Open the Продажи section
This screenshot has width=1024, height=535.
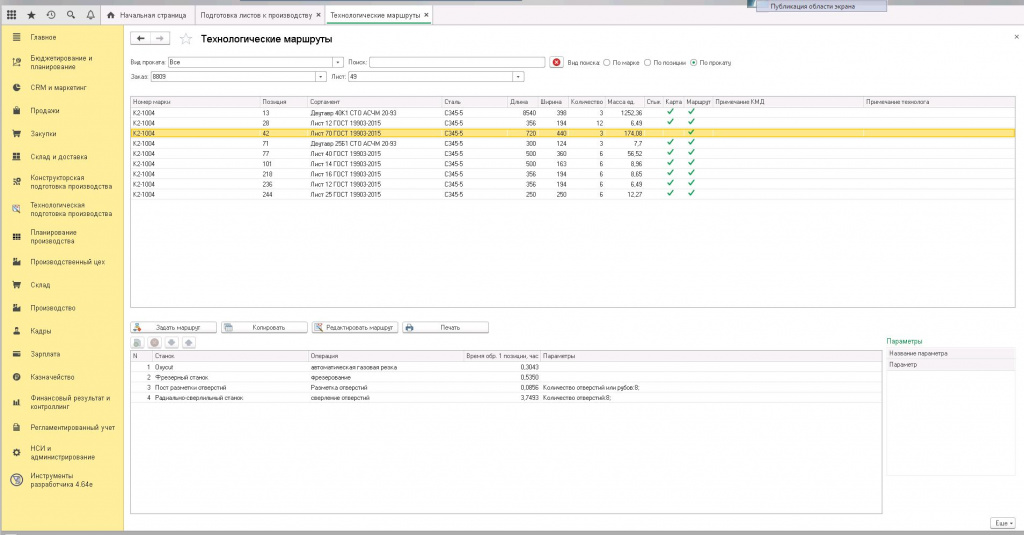click(44, 110)
